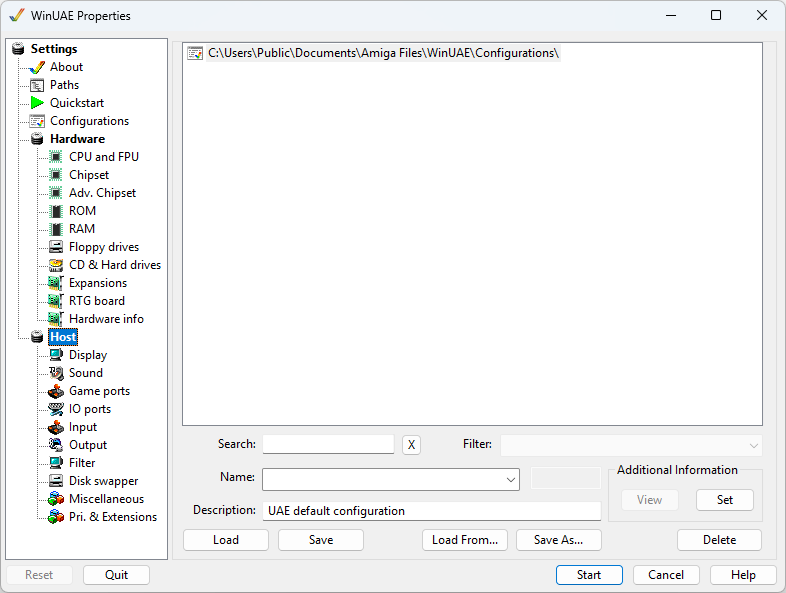
Task: Clear search with the X button
Action: coord(411,445)
